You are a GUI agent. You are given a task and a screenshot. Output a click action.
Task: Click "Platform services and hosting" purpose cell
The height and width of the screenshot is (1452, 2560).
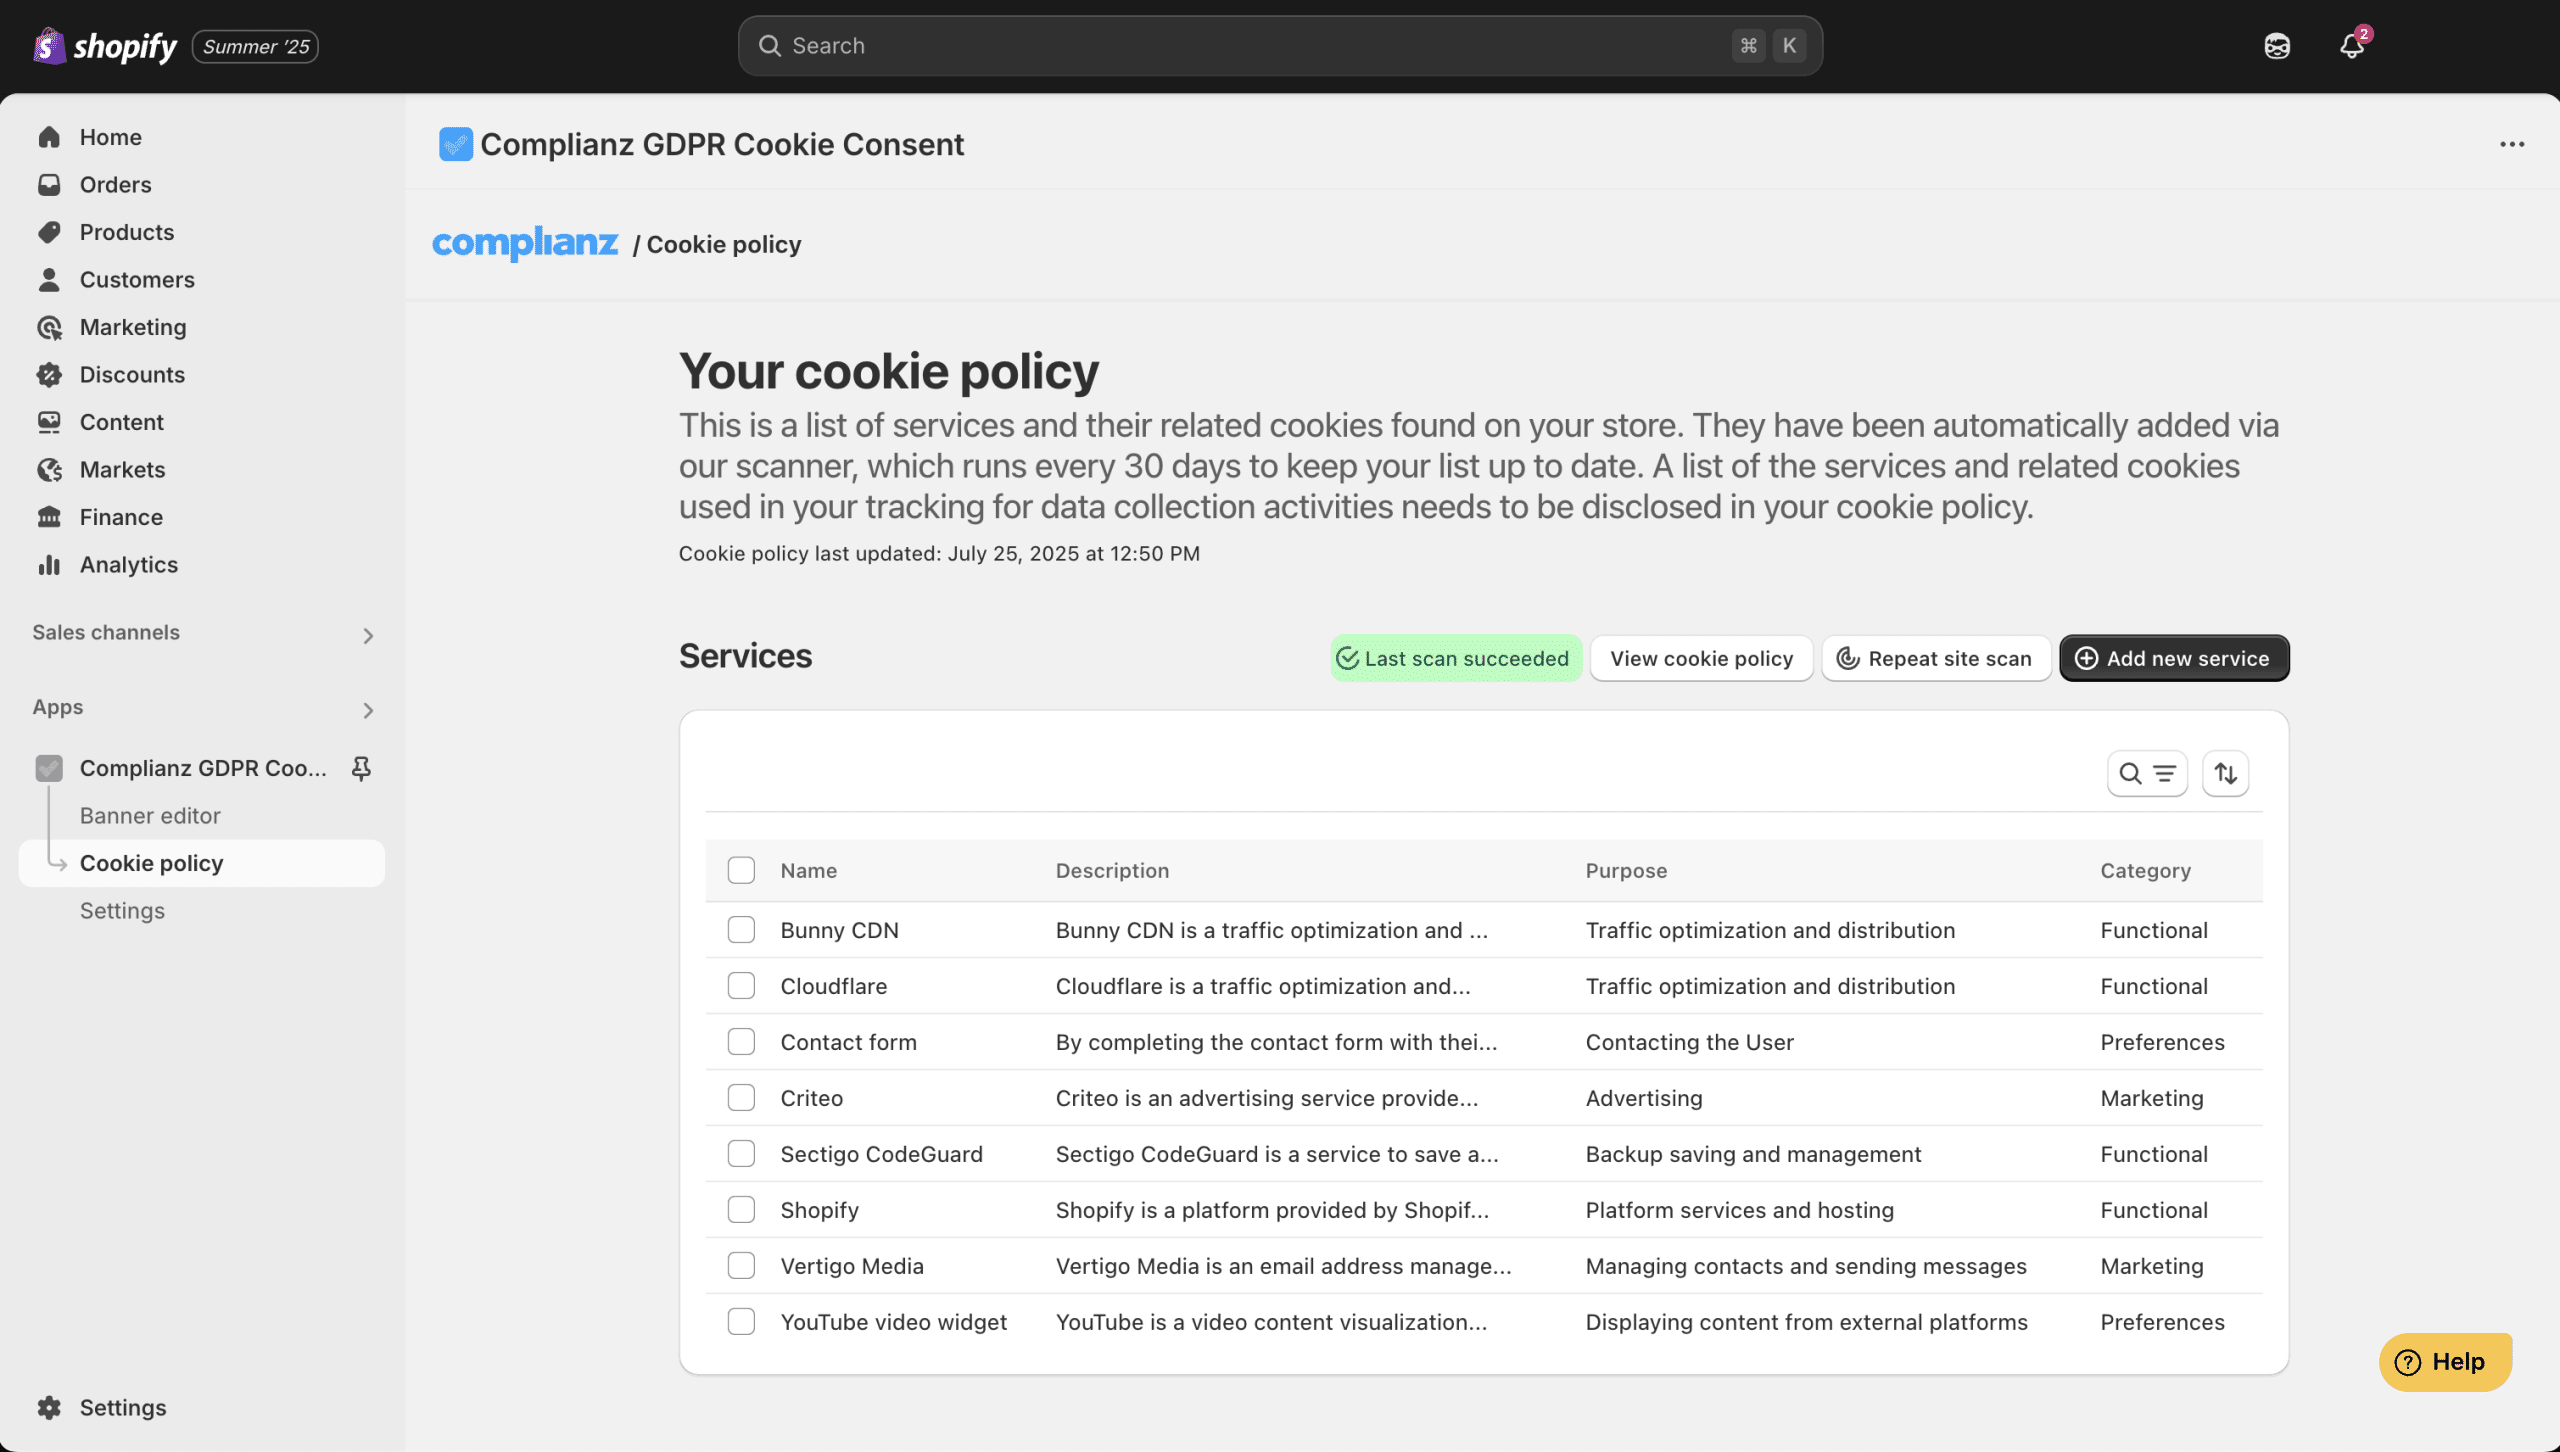(x=1739, y=1210)
